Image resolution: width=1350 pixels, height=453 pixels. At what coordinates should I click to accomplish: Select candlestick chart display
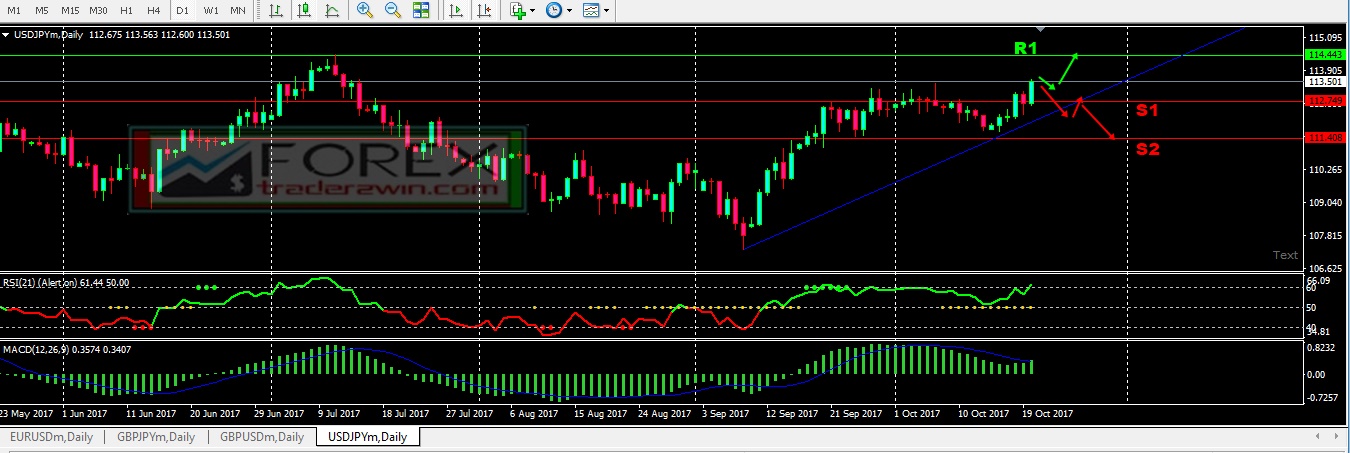pos(304,10)
